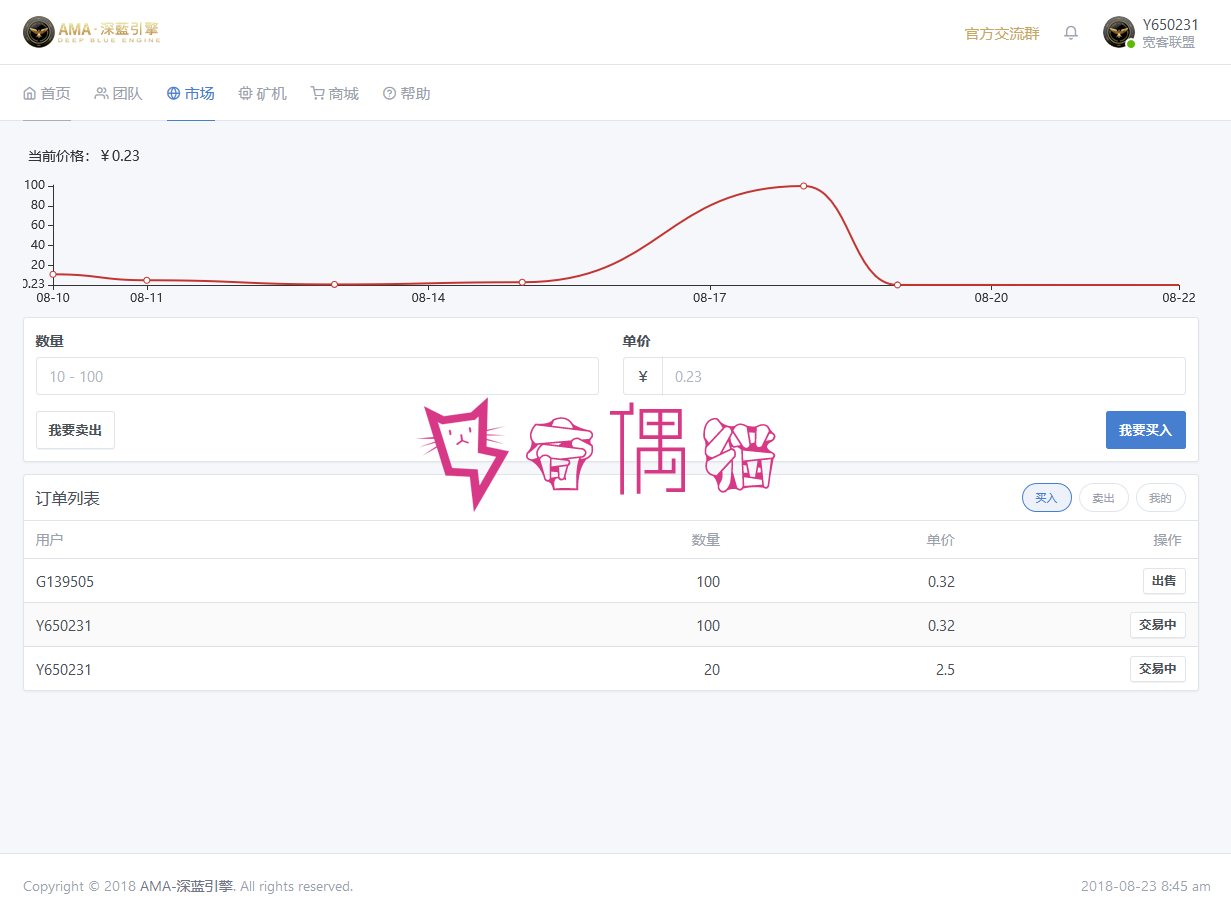1231x910 pixels.
Task: Open the 官方交流群 link
Action: [x=1002, y=33]
